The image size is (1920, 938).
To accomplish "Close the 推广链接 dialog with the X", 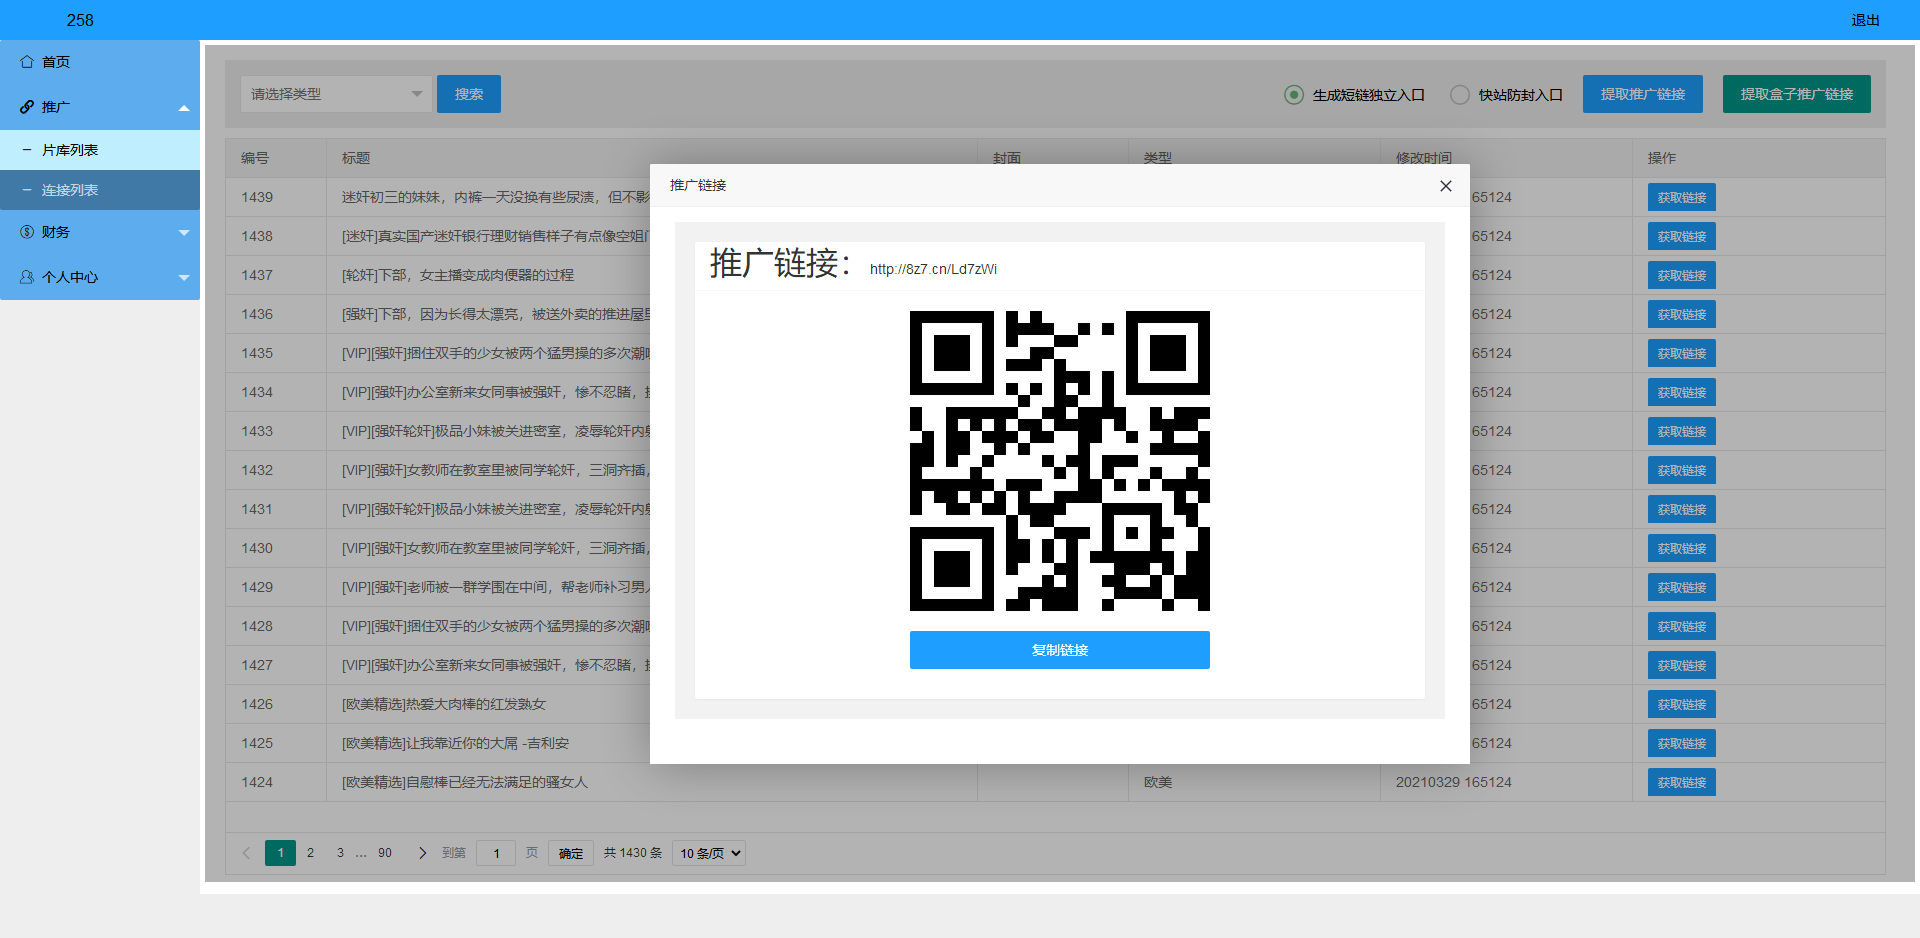I will 1445,186.
